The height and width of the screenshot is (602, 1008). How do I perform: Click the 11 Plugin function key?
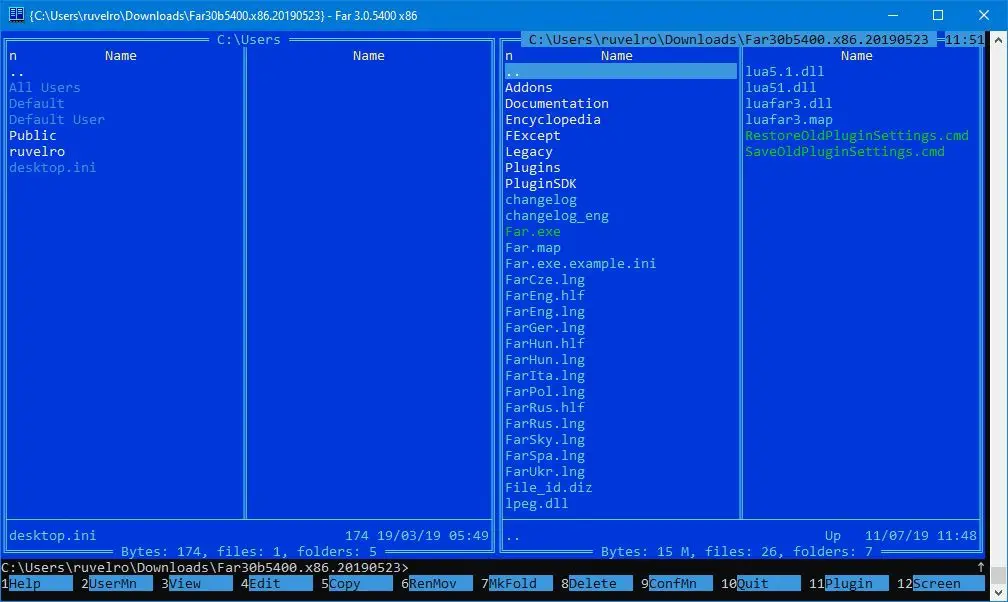coord(849,583)
